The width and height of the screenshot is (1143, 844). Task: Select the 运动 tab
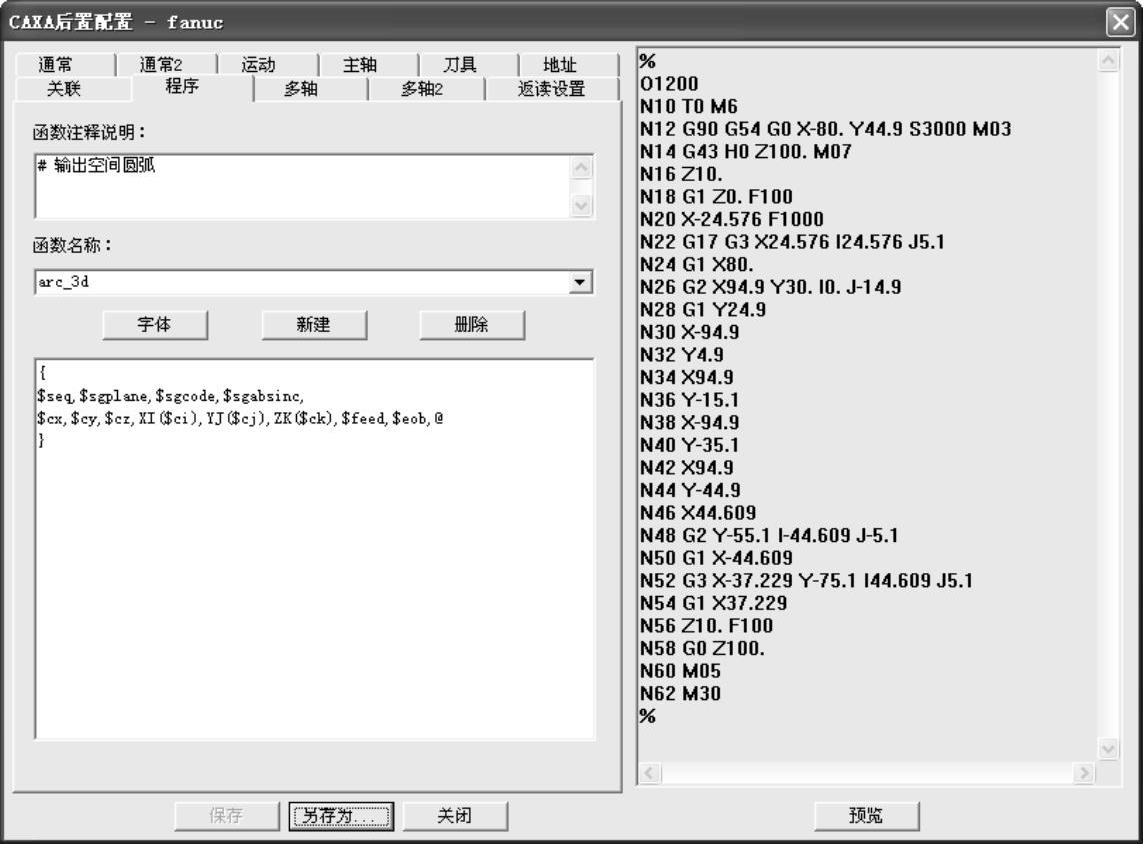(258, 65)
